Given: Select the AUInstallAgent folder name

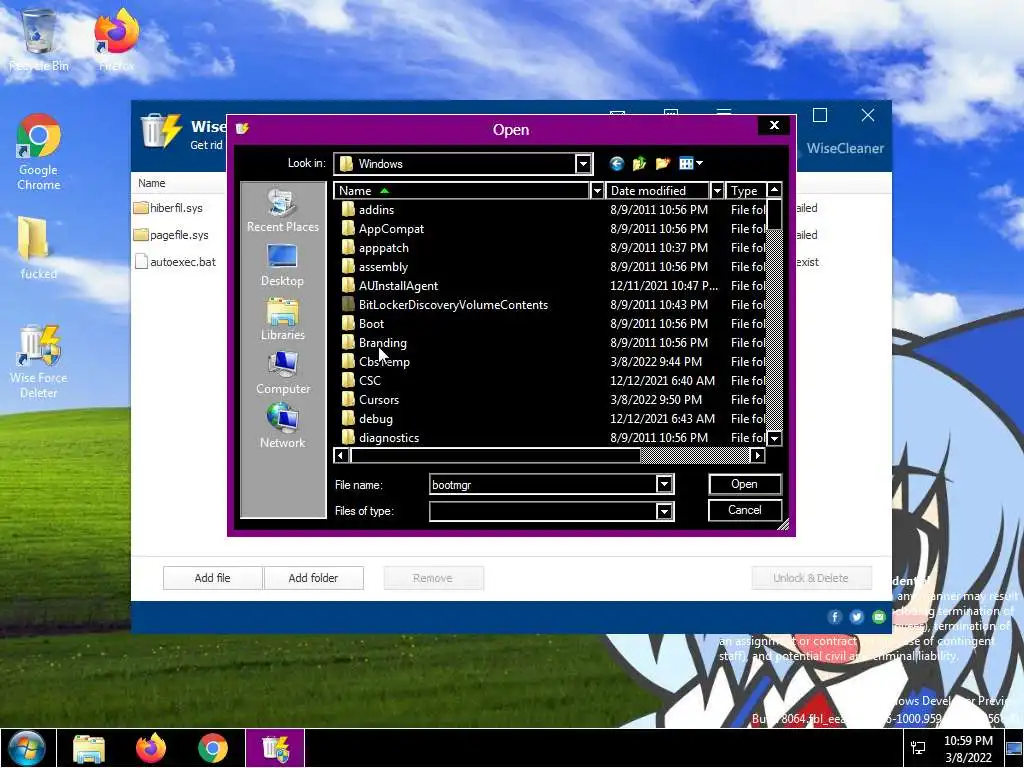Looking at the screenshot, I should [398, 286].
